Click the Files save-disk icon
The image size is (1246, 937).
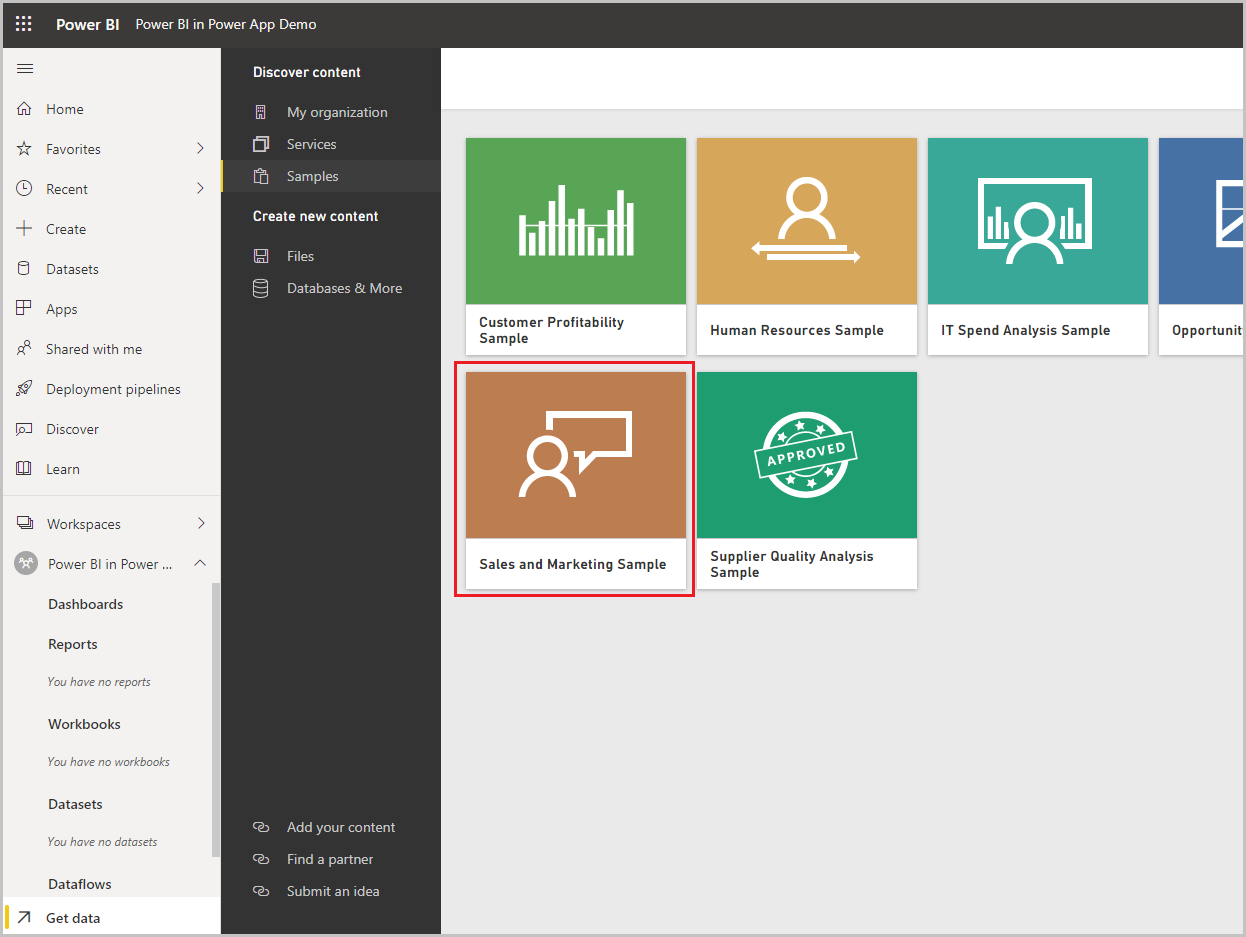[x=261, y=256]
